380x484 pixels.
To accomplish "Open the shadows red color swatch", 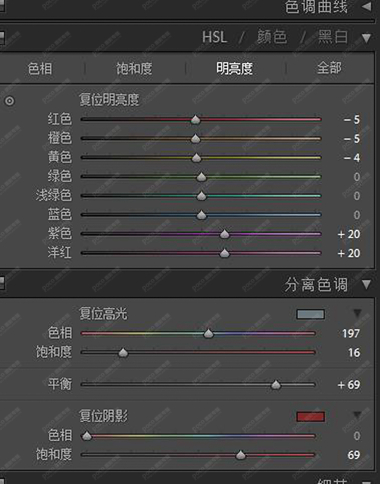I will (310, 416).
